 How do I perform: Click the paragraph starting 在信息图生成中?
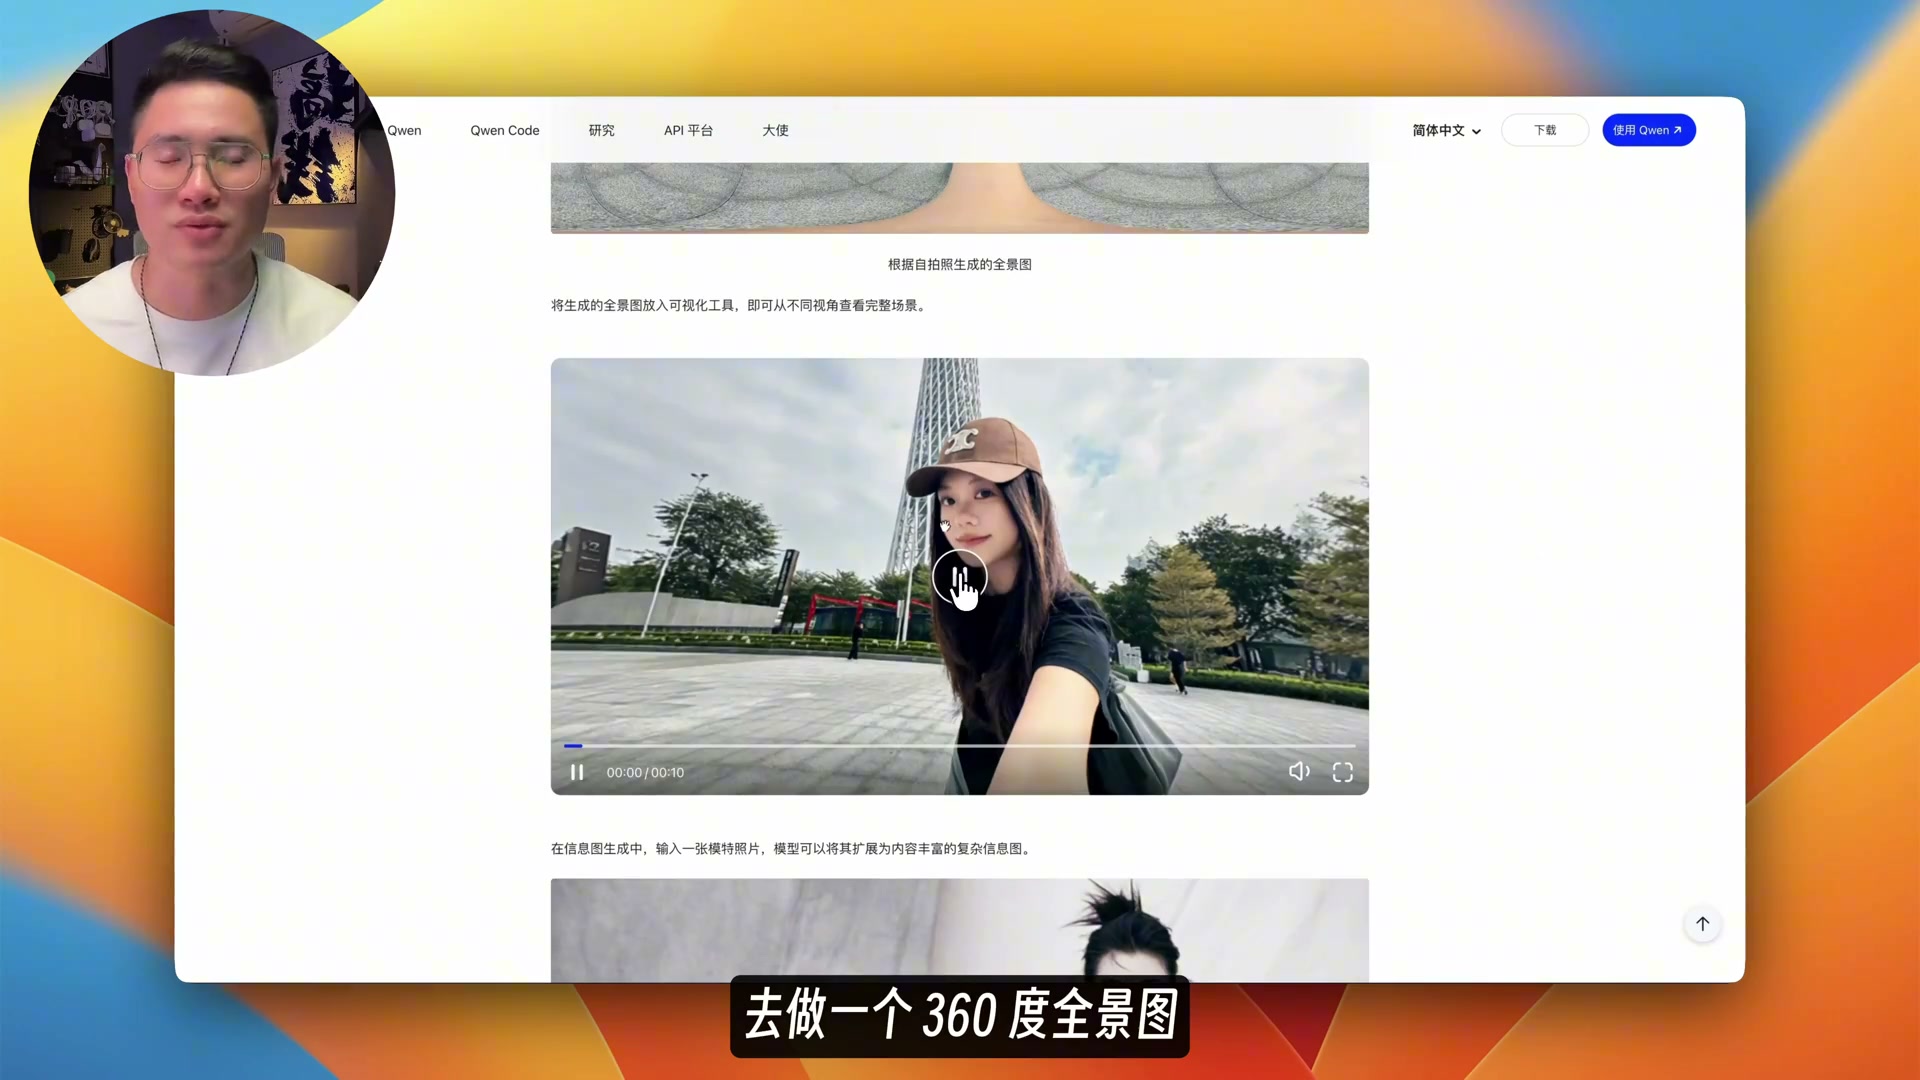pyautogui.click(x=792, y=849)
